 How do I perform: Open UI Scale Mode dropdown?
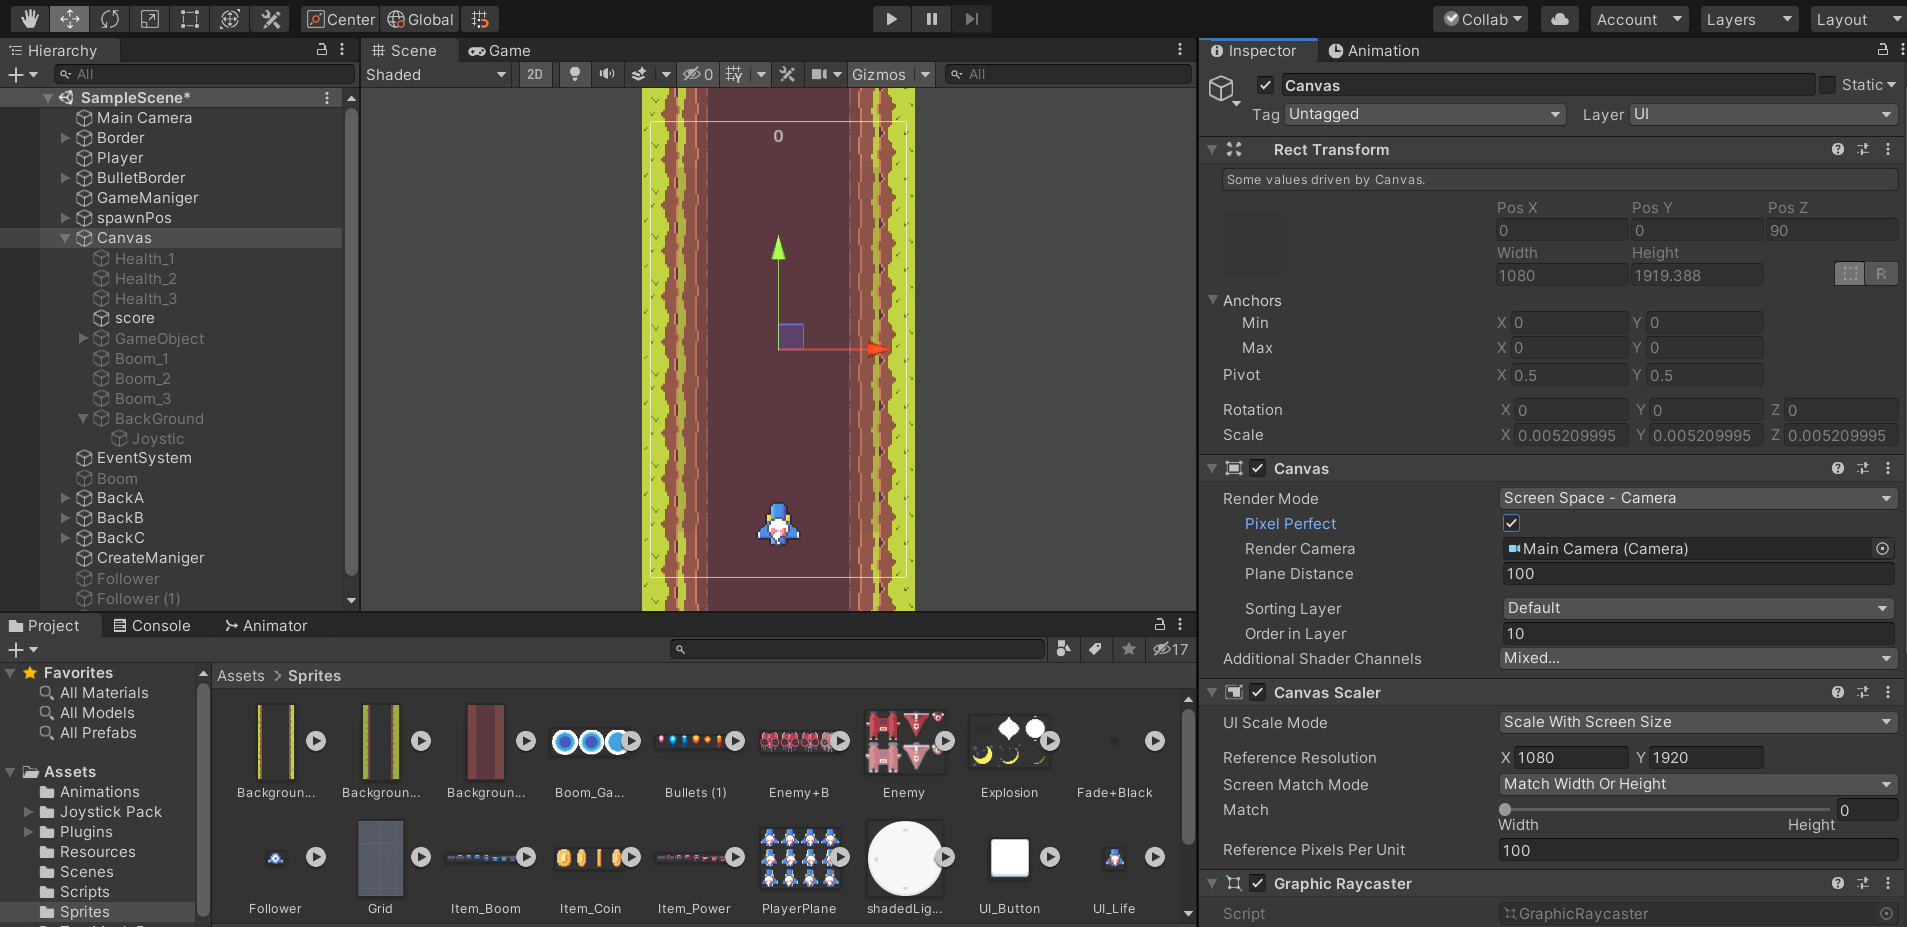point(1698,722)
